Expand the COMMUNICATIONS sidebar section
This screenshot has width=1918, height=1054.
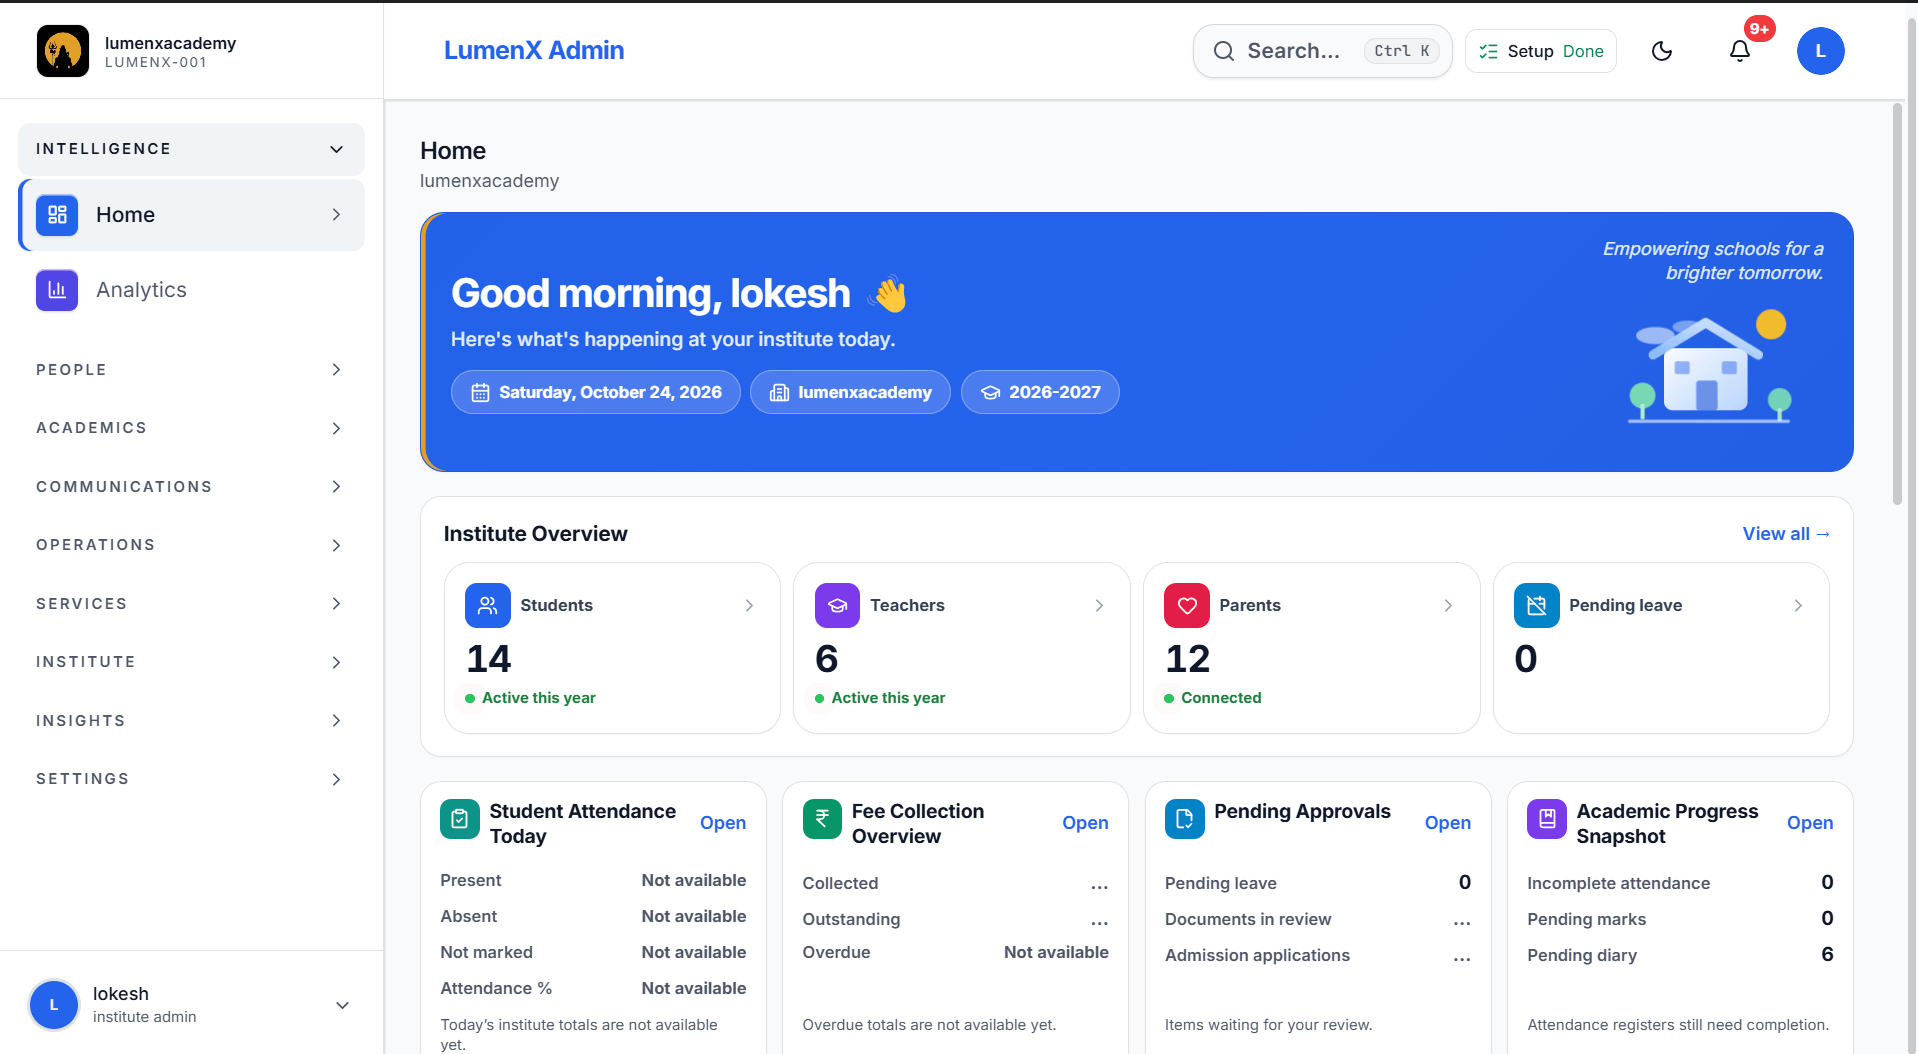click(191, 487)
